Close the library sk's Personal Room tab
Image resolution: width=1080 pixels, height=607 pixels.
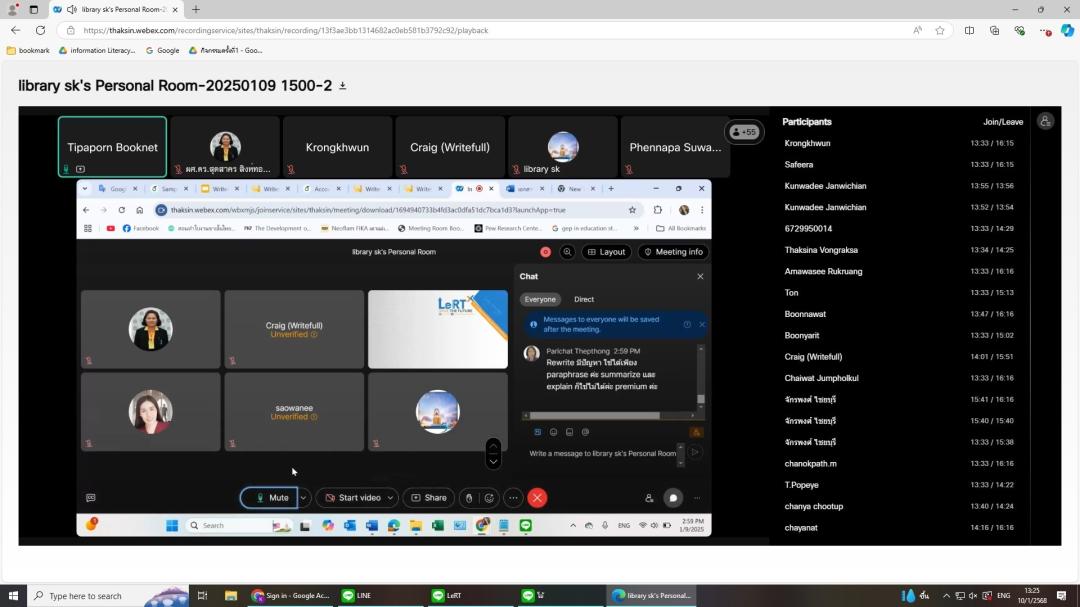(175, 10)
